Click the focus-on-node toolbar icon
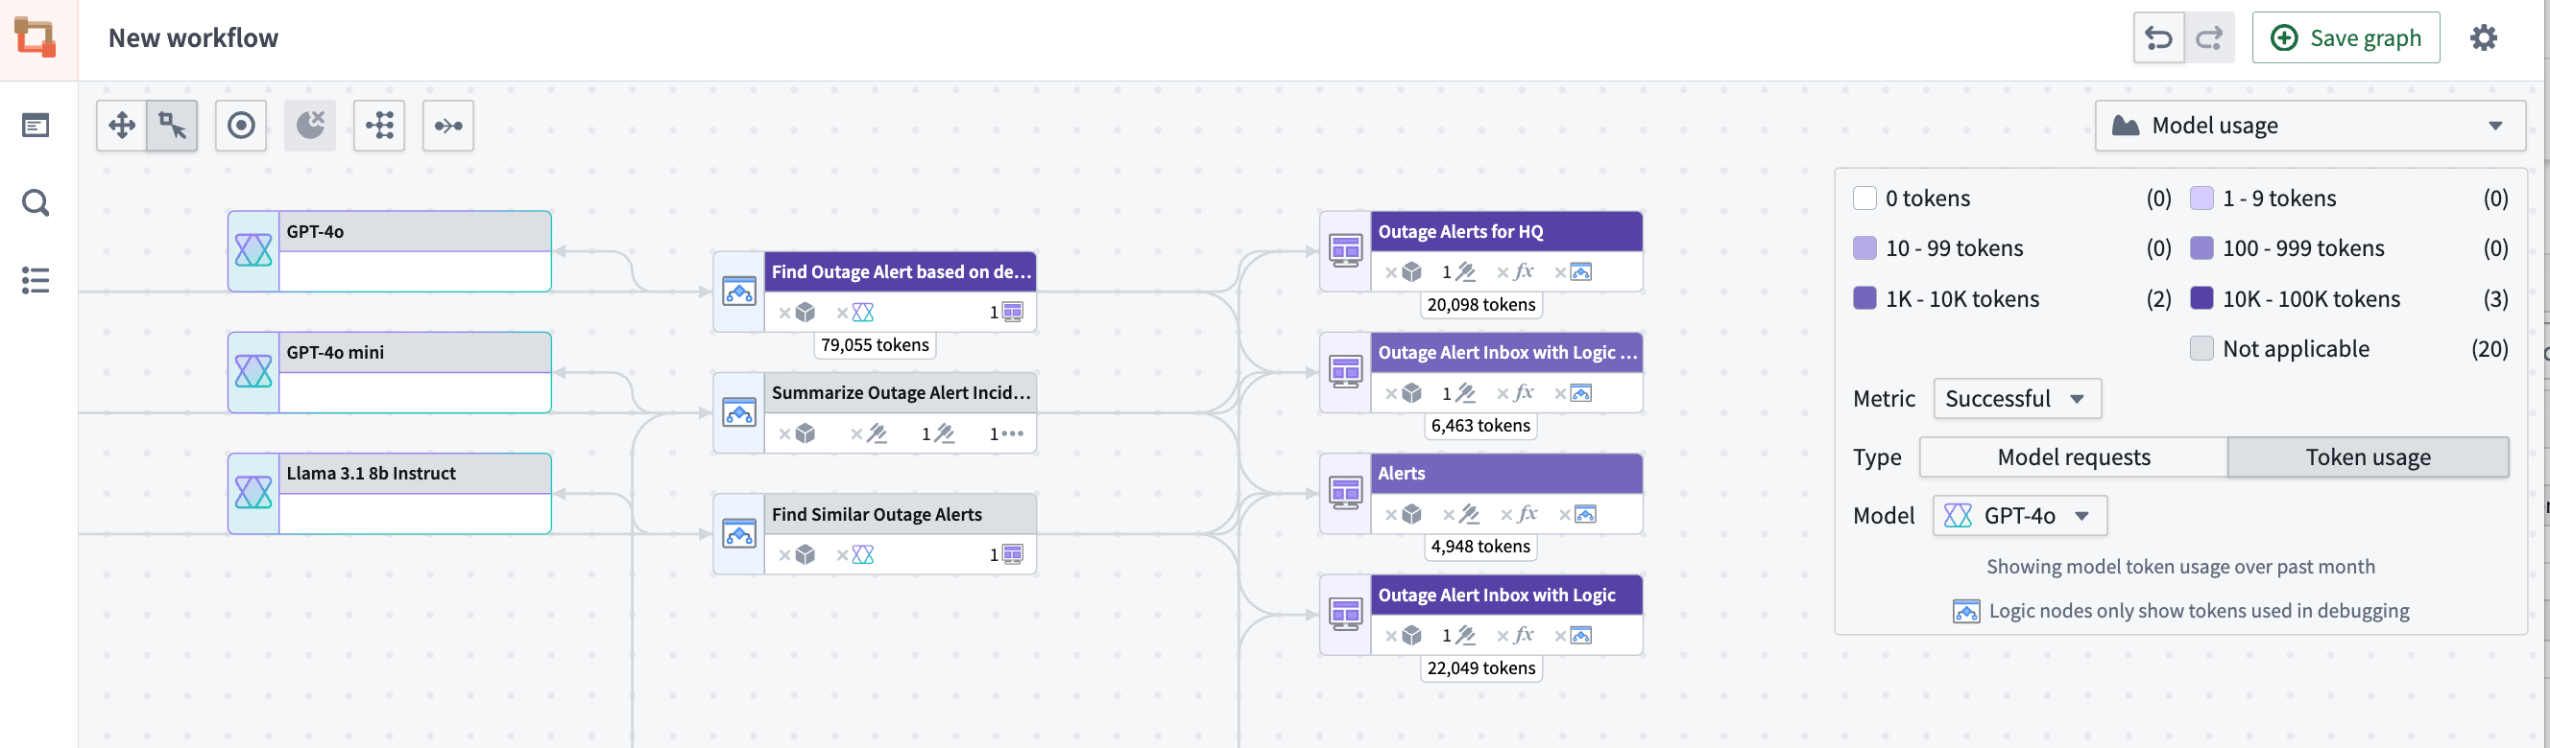 tap(240, 126)
